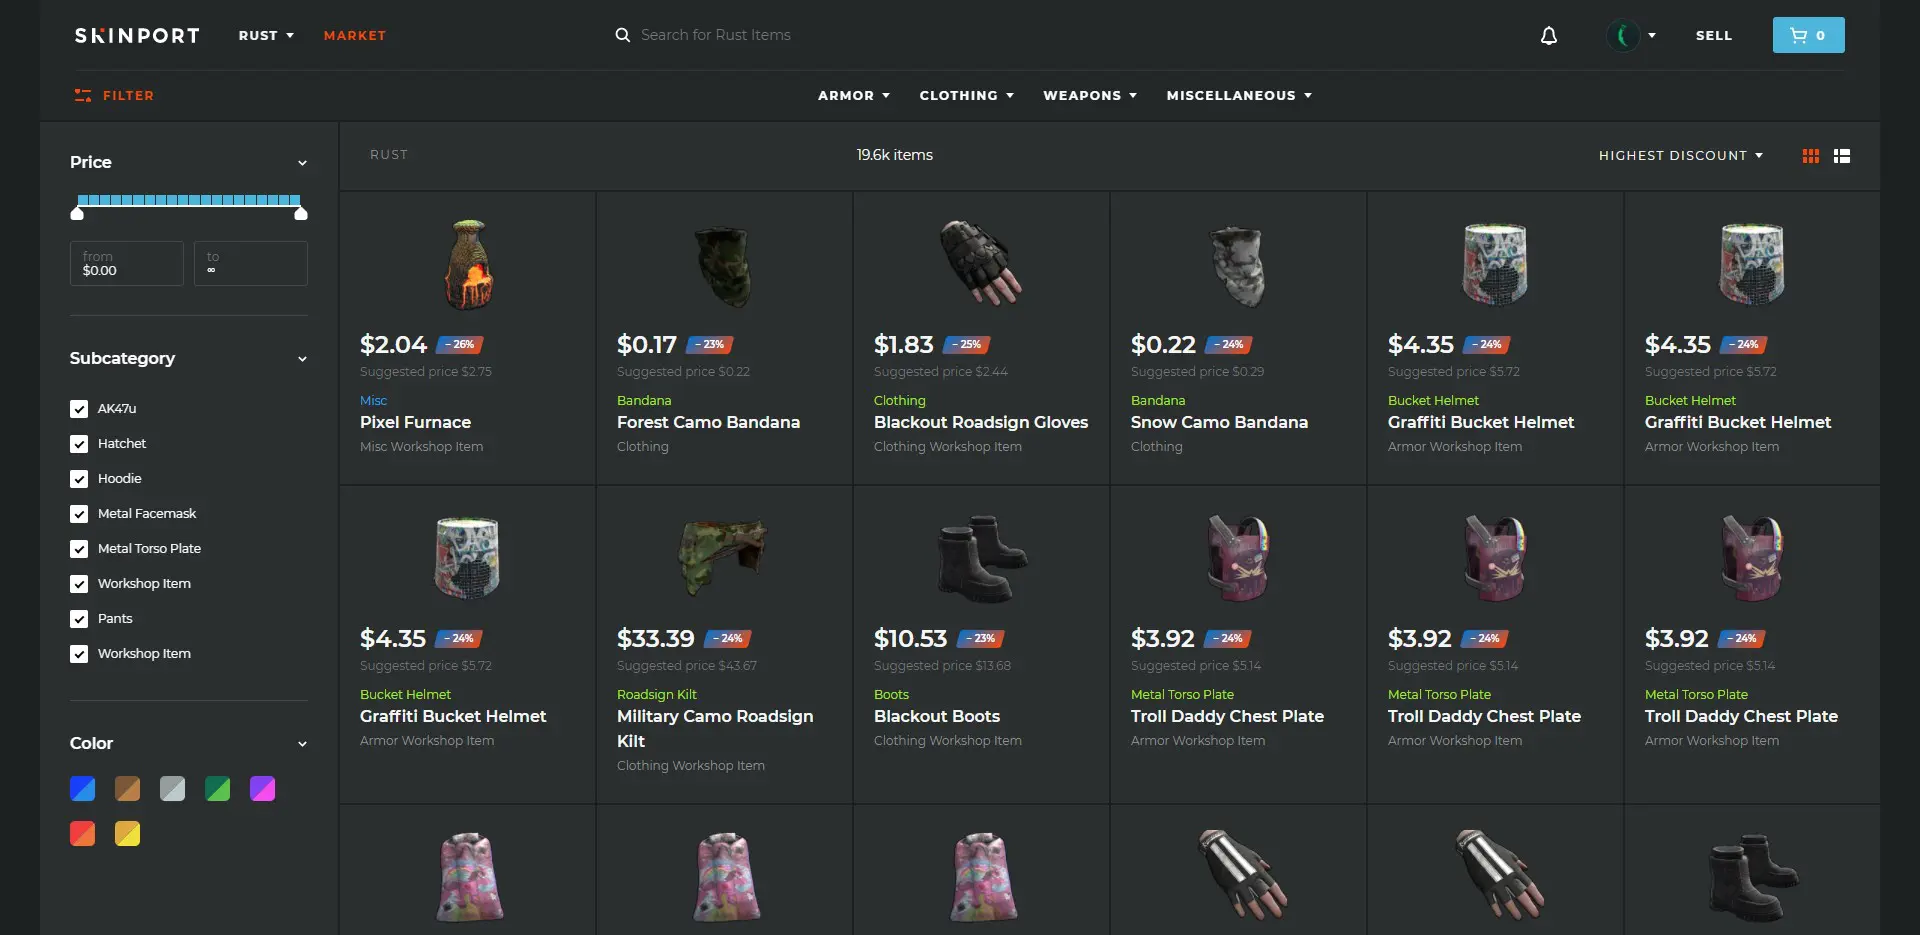Select the yellow color swatch
Image resolution: width=1920 pixels, height=935 pixels.
point(128,834)
